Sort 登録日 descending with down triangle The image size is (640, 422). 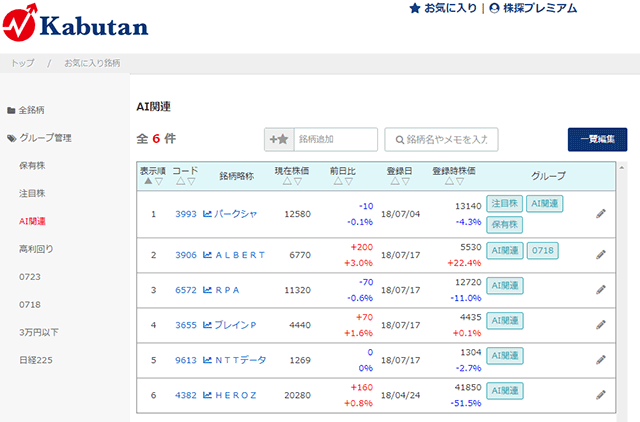tap(405, 181)
